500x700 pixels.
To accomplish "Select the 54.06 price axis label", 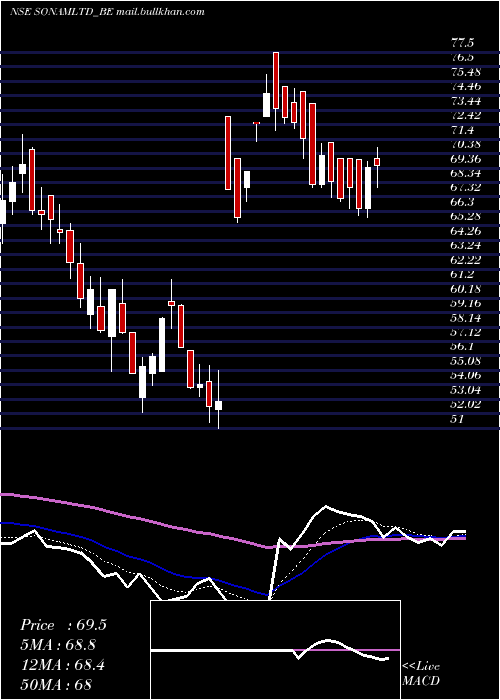I will (x=465, y=375).
